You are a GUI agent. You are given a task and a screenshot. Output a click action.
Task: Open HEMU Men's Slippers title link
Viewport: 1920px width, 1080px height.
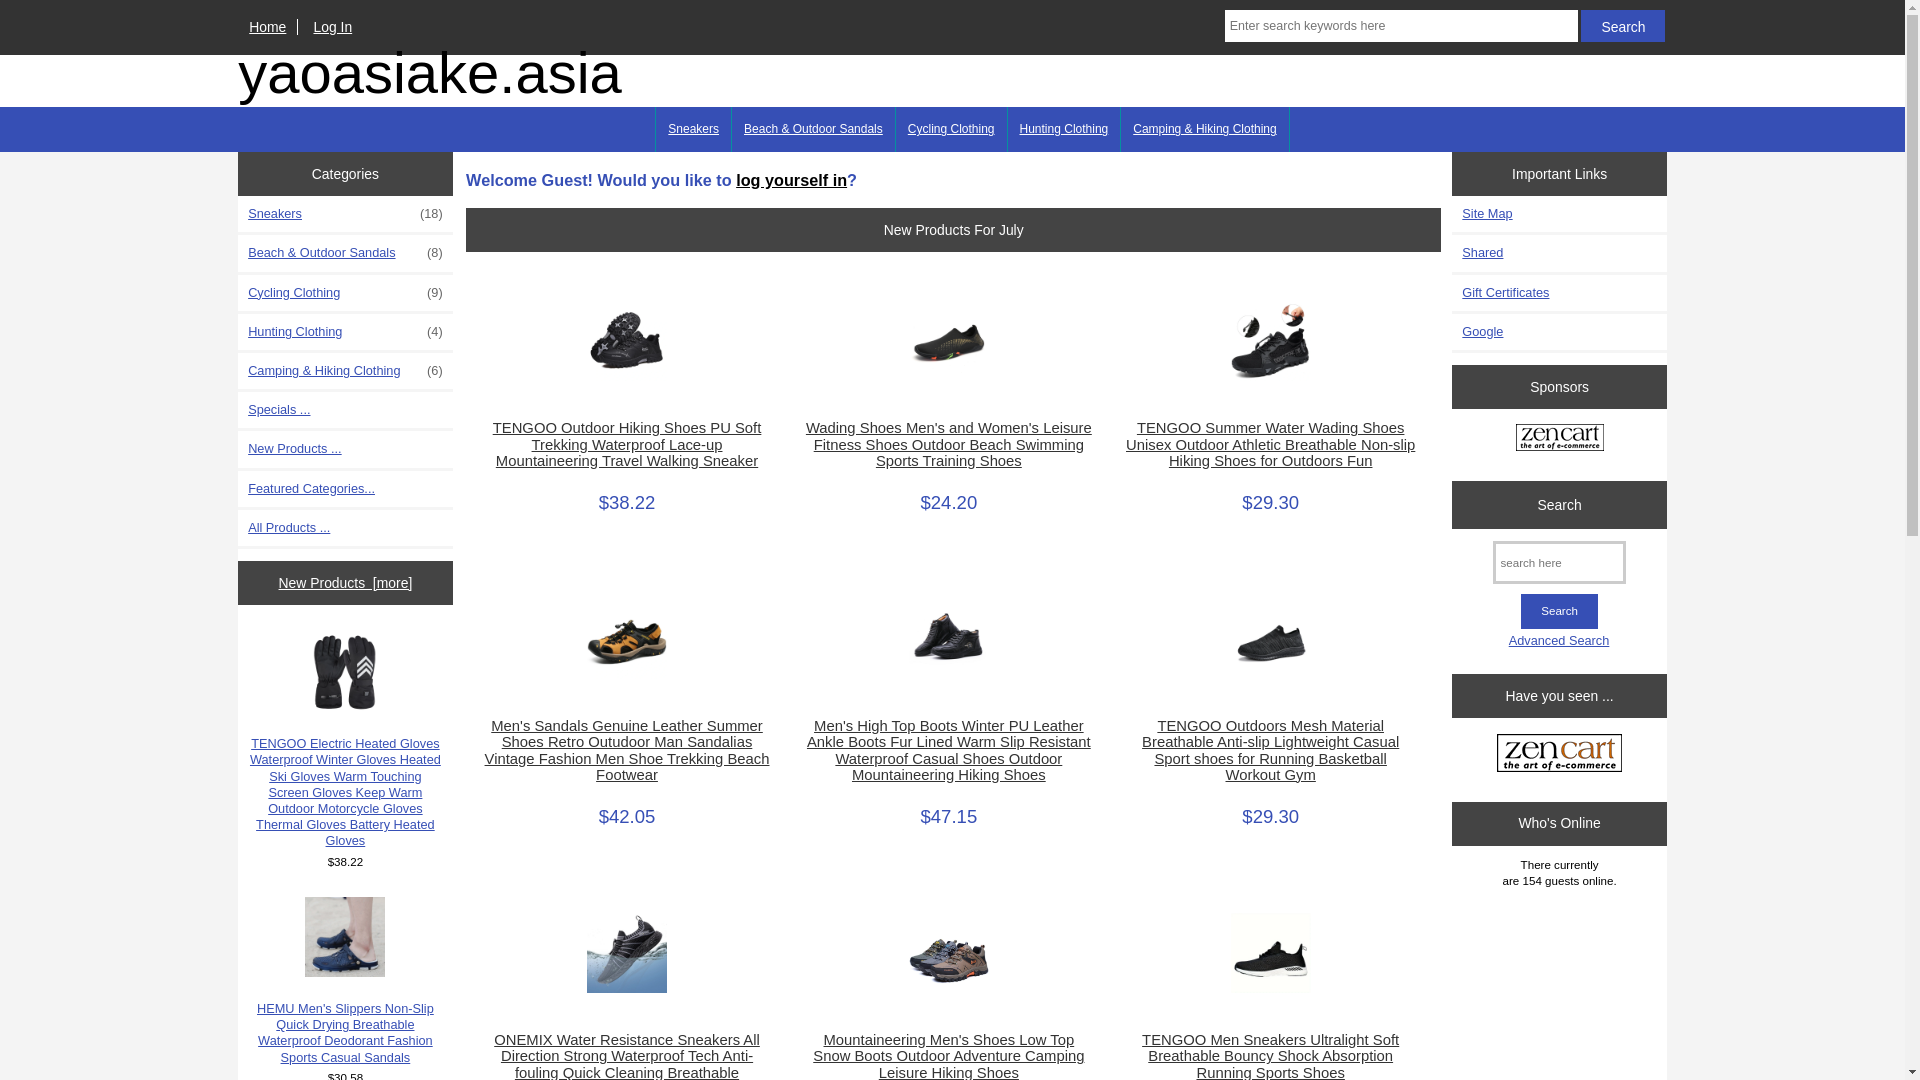coord(345,1033)
